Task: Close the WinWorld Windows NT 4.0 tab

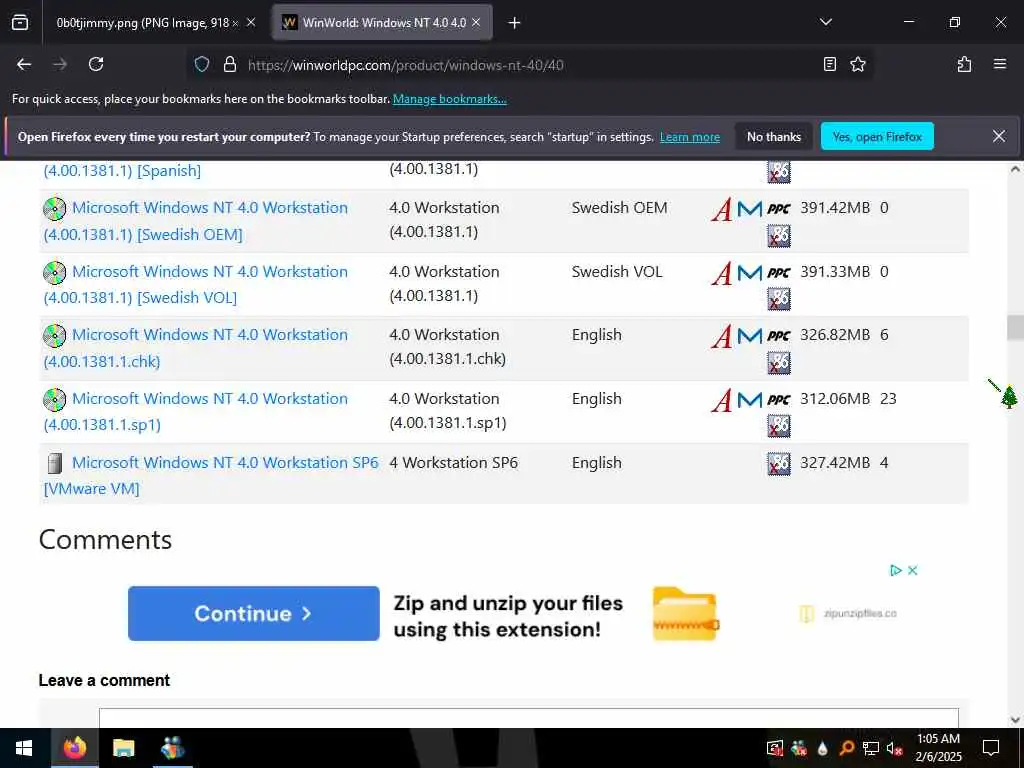Action: point(476,23)
